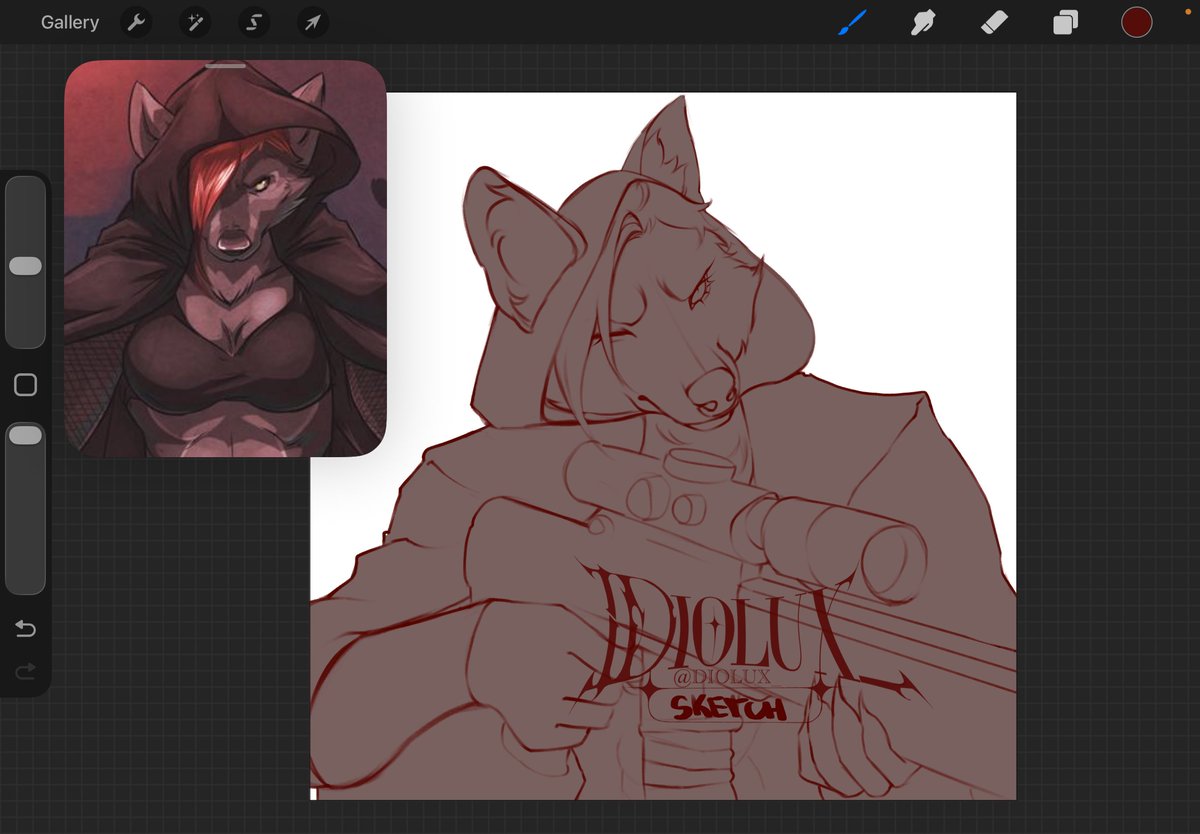This screenshot has height=834, width=1200.
Task: Activate the Transform arrow tool
Action: pyautogui.click(x=313, y=22)
